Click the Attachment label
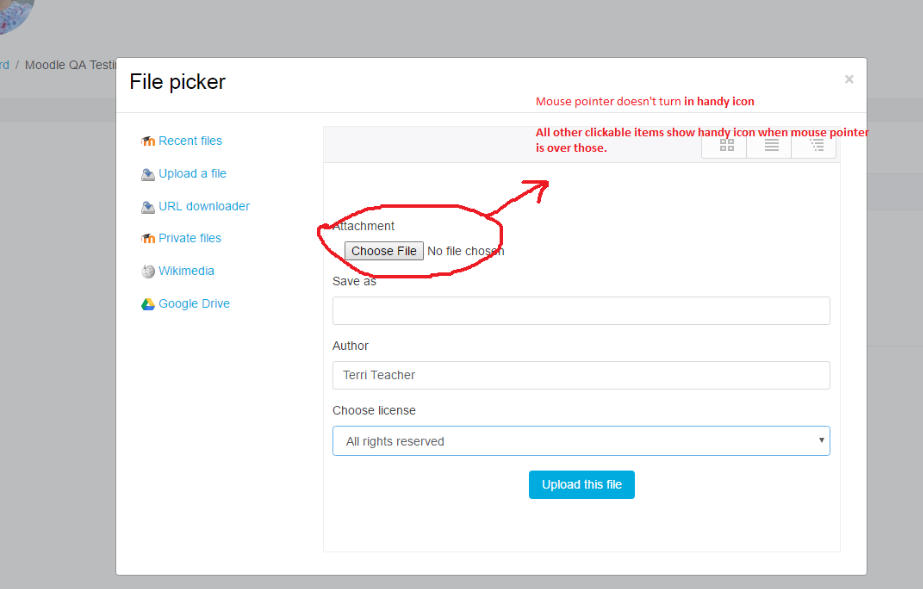The image size is (923, 589). (x=363, y=226)
